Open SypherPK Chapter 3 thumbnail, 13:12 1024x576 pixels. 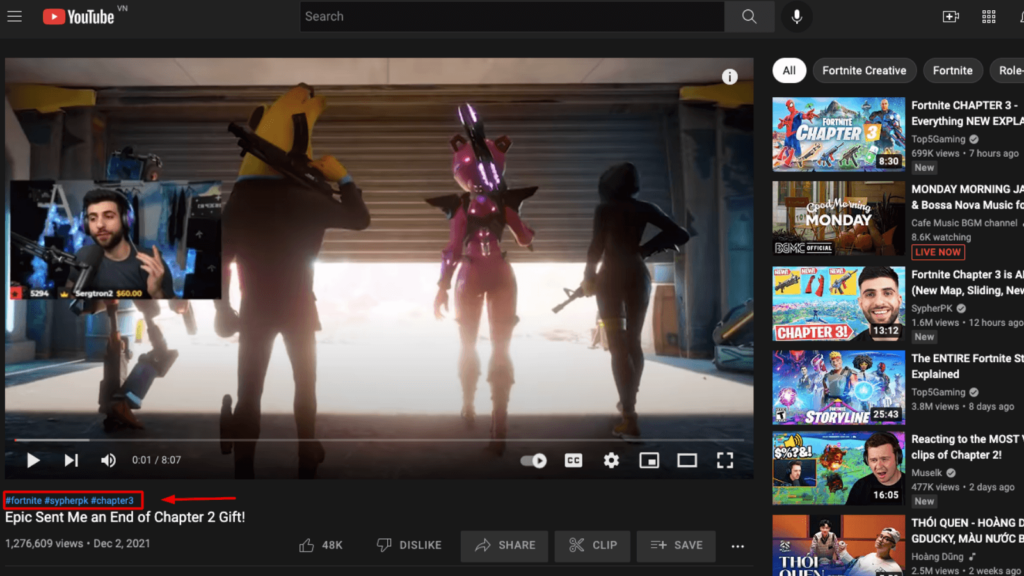839,304
